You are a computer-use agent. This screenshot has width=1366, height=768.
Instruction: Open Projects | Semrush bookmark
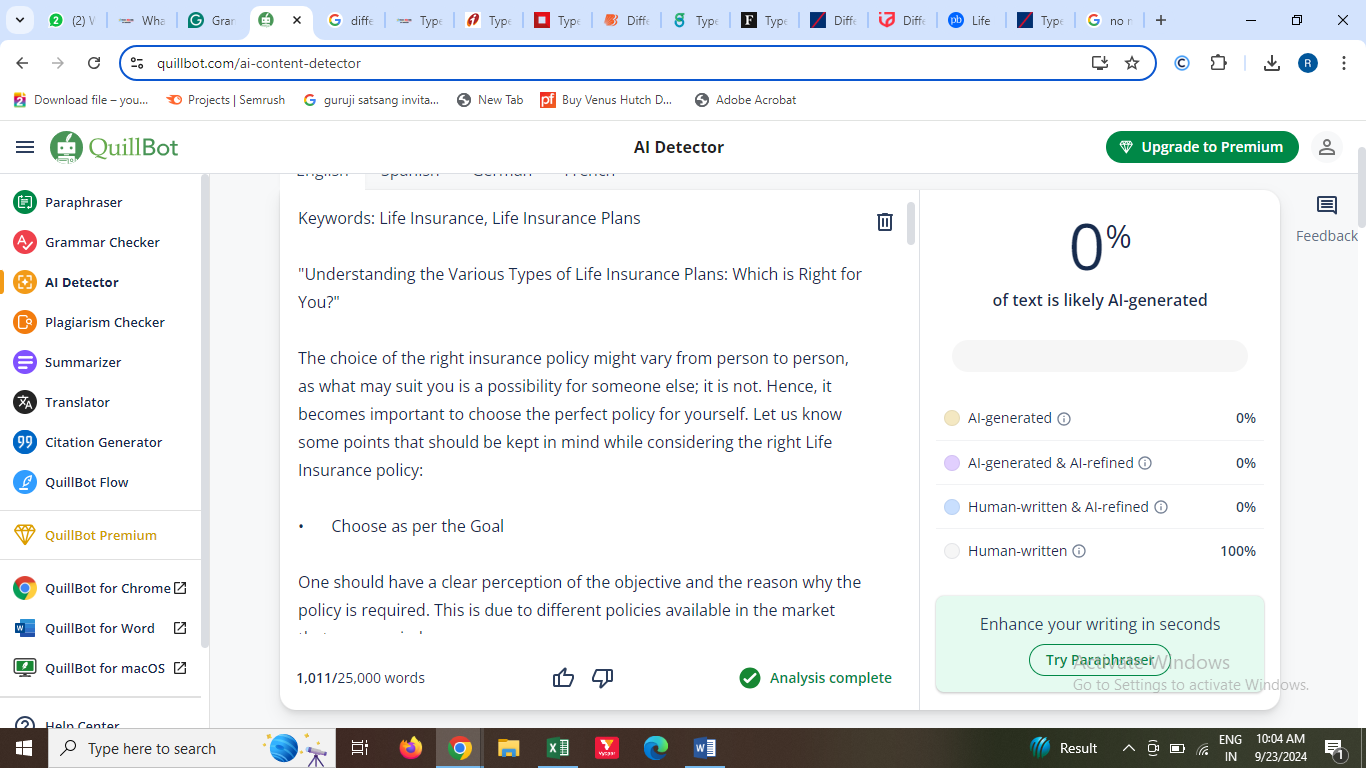click(x=226, y=100)
